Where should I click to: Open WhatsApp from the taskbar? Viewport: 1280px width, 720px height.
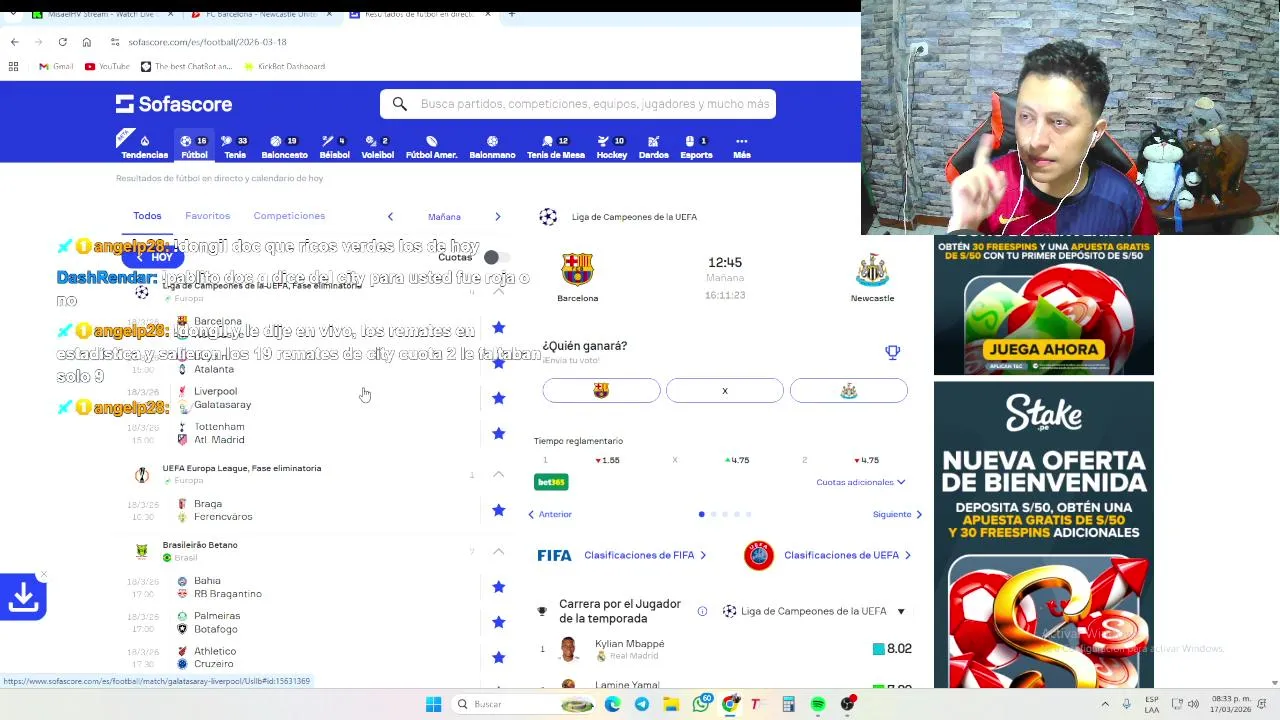click(x=701, y=704)
